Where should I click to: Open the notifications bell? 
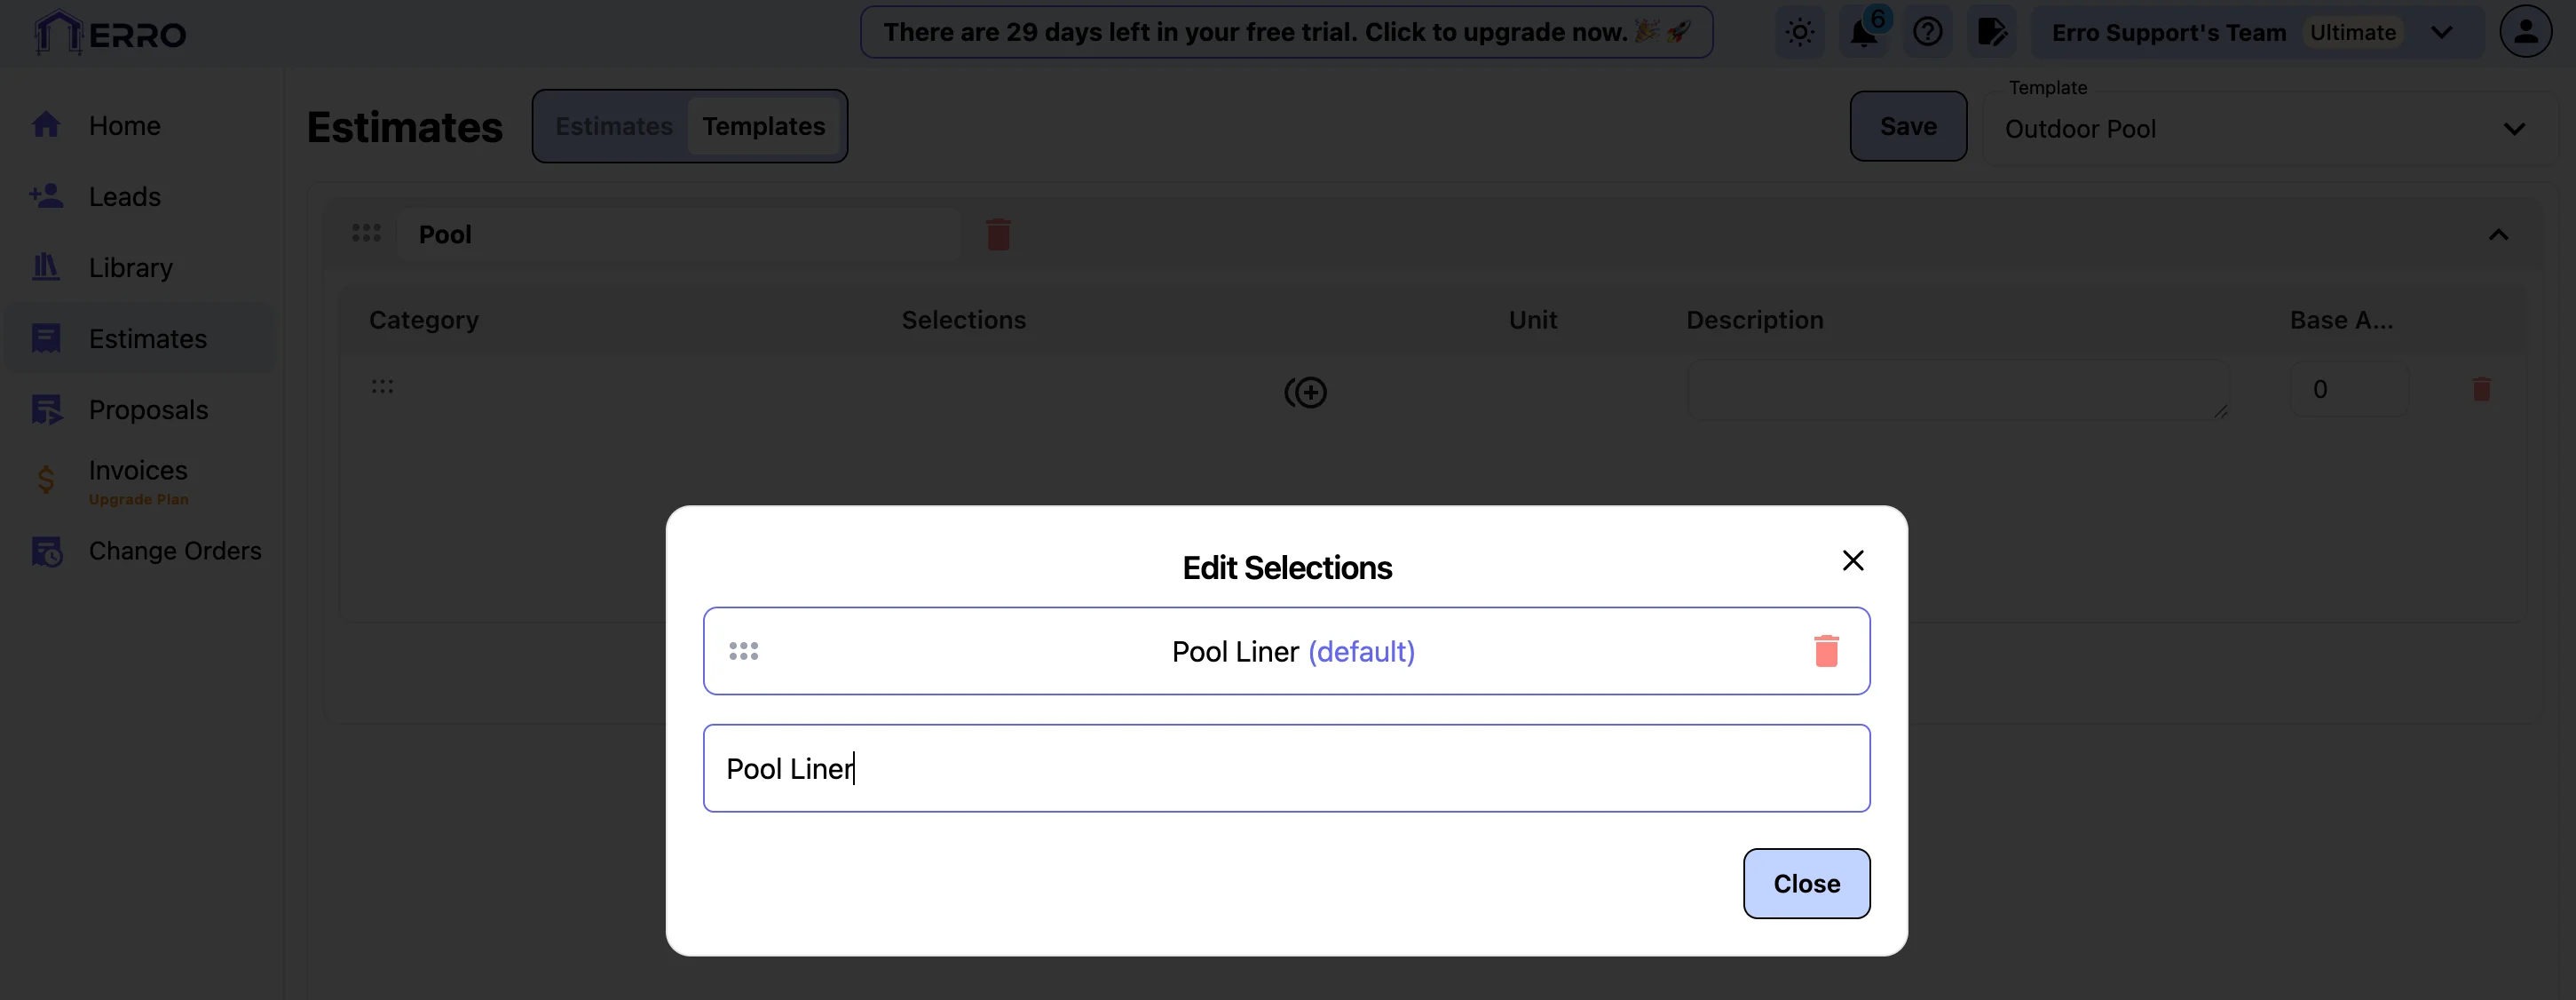point(1863,32)
